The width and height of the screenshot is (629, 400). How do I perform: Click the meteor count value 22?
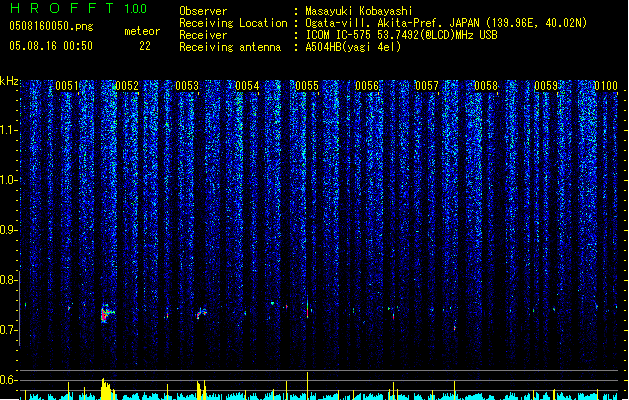point(145,46)
